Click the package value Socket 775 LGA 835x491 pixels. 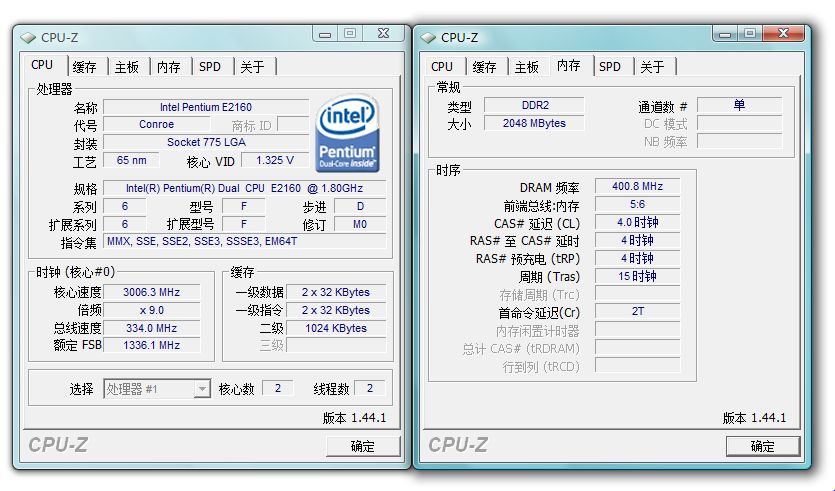[x=206, y=143]
